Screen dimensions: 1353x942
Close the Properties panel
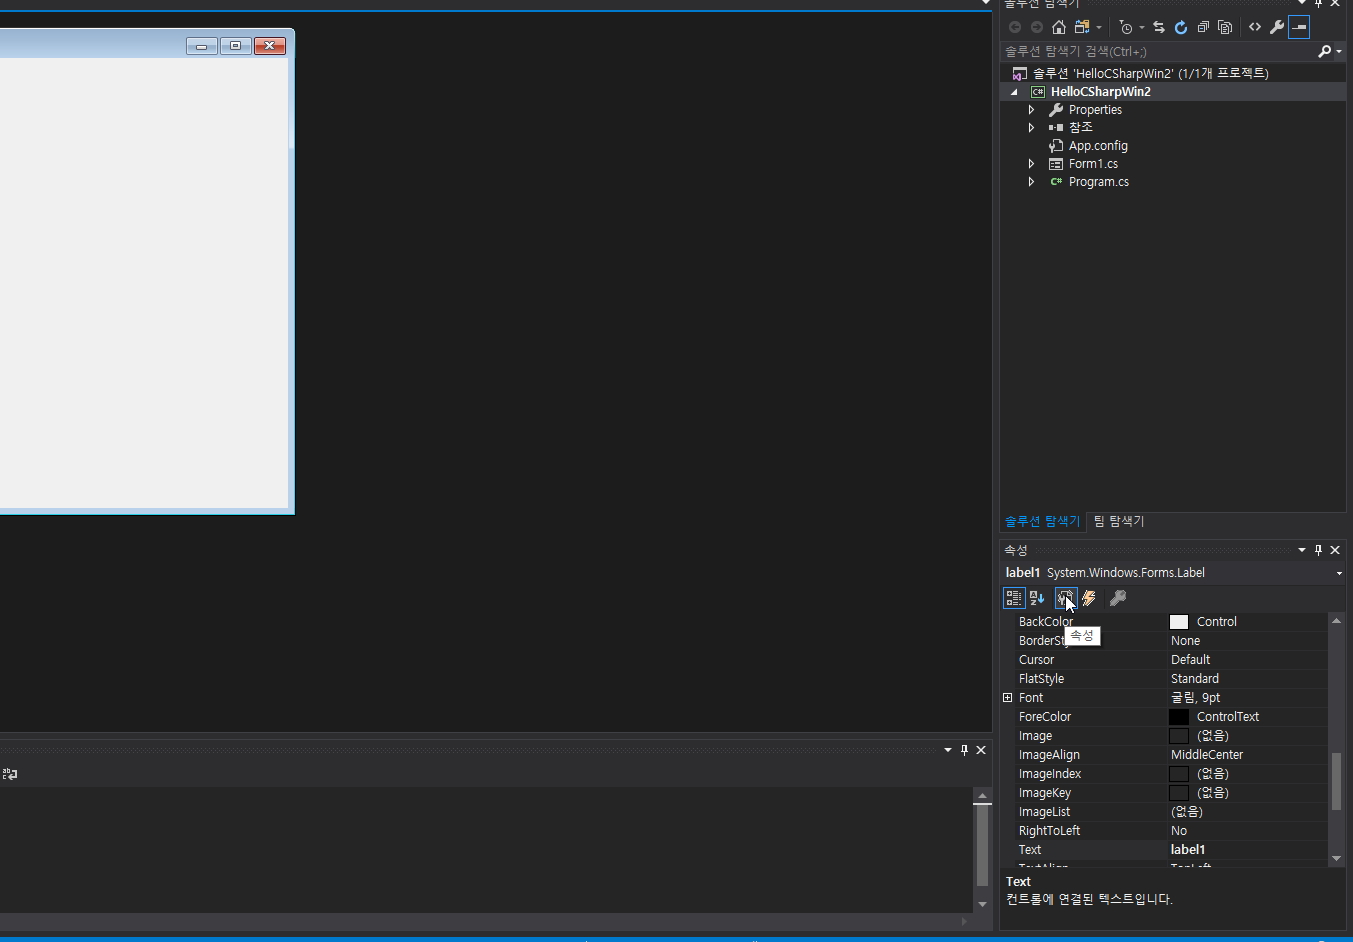pyautogui.click(x=1335, y=550)
